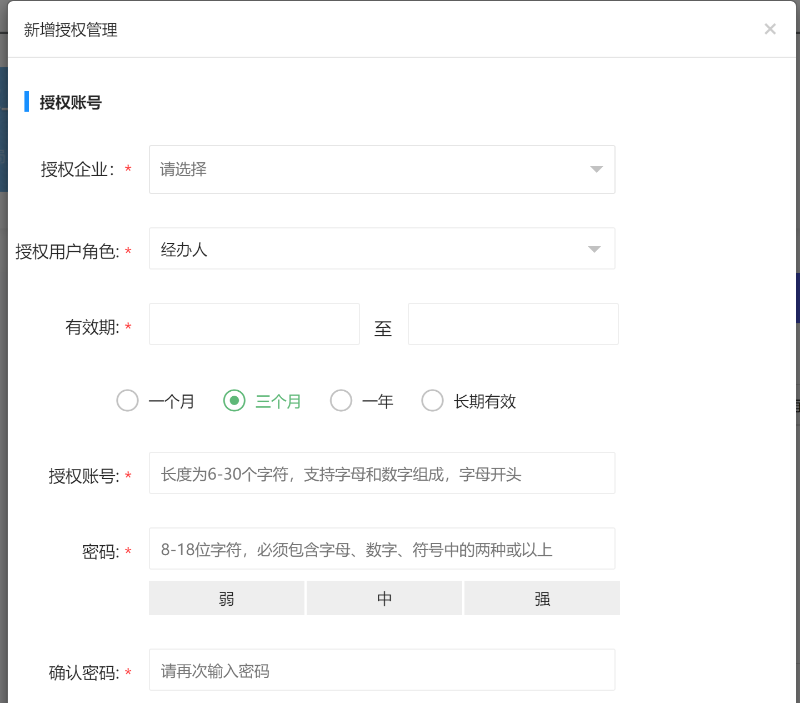
Task: Click the 密码 password input field
Action: 382,549
